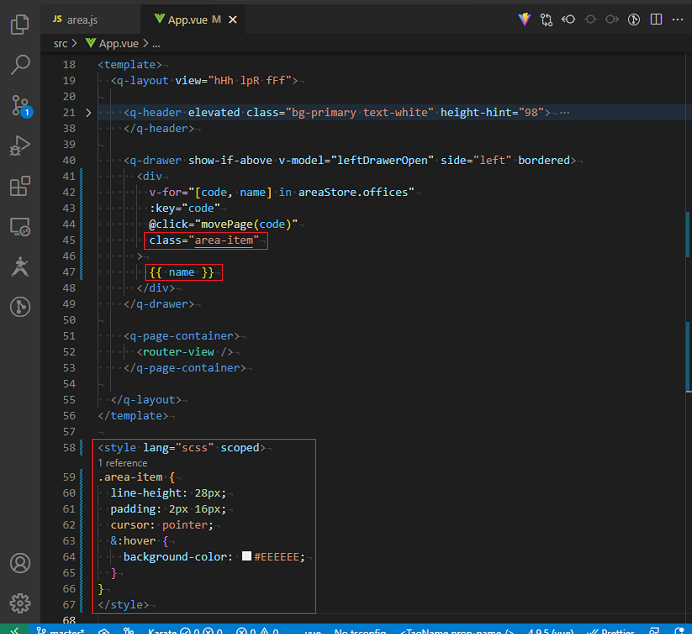
Task: Open the Explorer view in activity bar
Action: [x=20, y=24]
